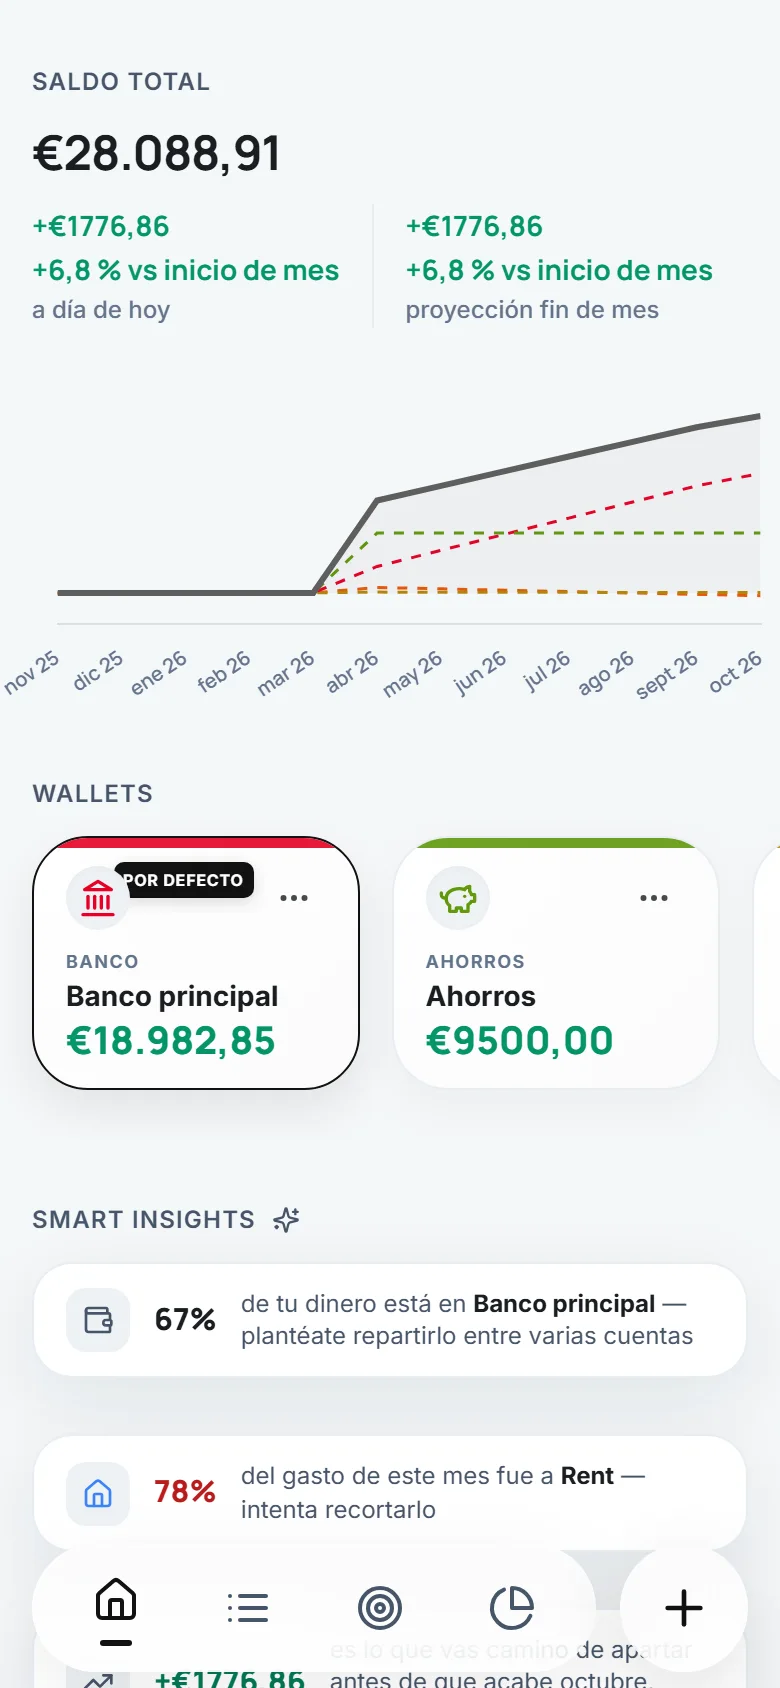
Task: Select the Ahorros wallet card
Action: (x=556, y=963)
